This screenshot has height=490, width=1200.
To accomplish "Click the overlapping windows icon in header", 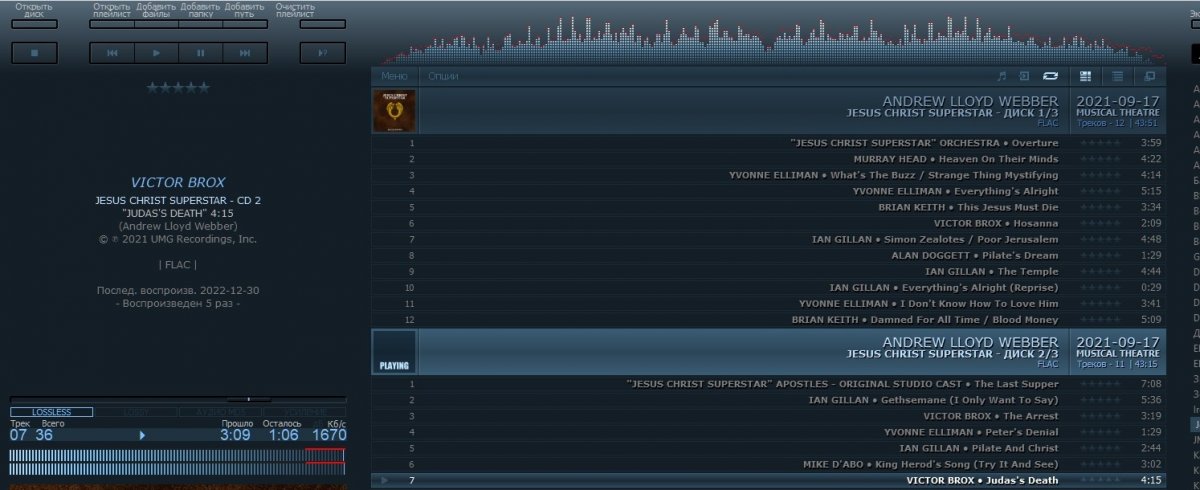I will 1150,76.
